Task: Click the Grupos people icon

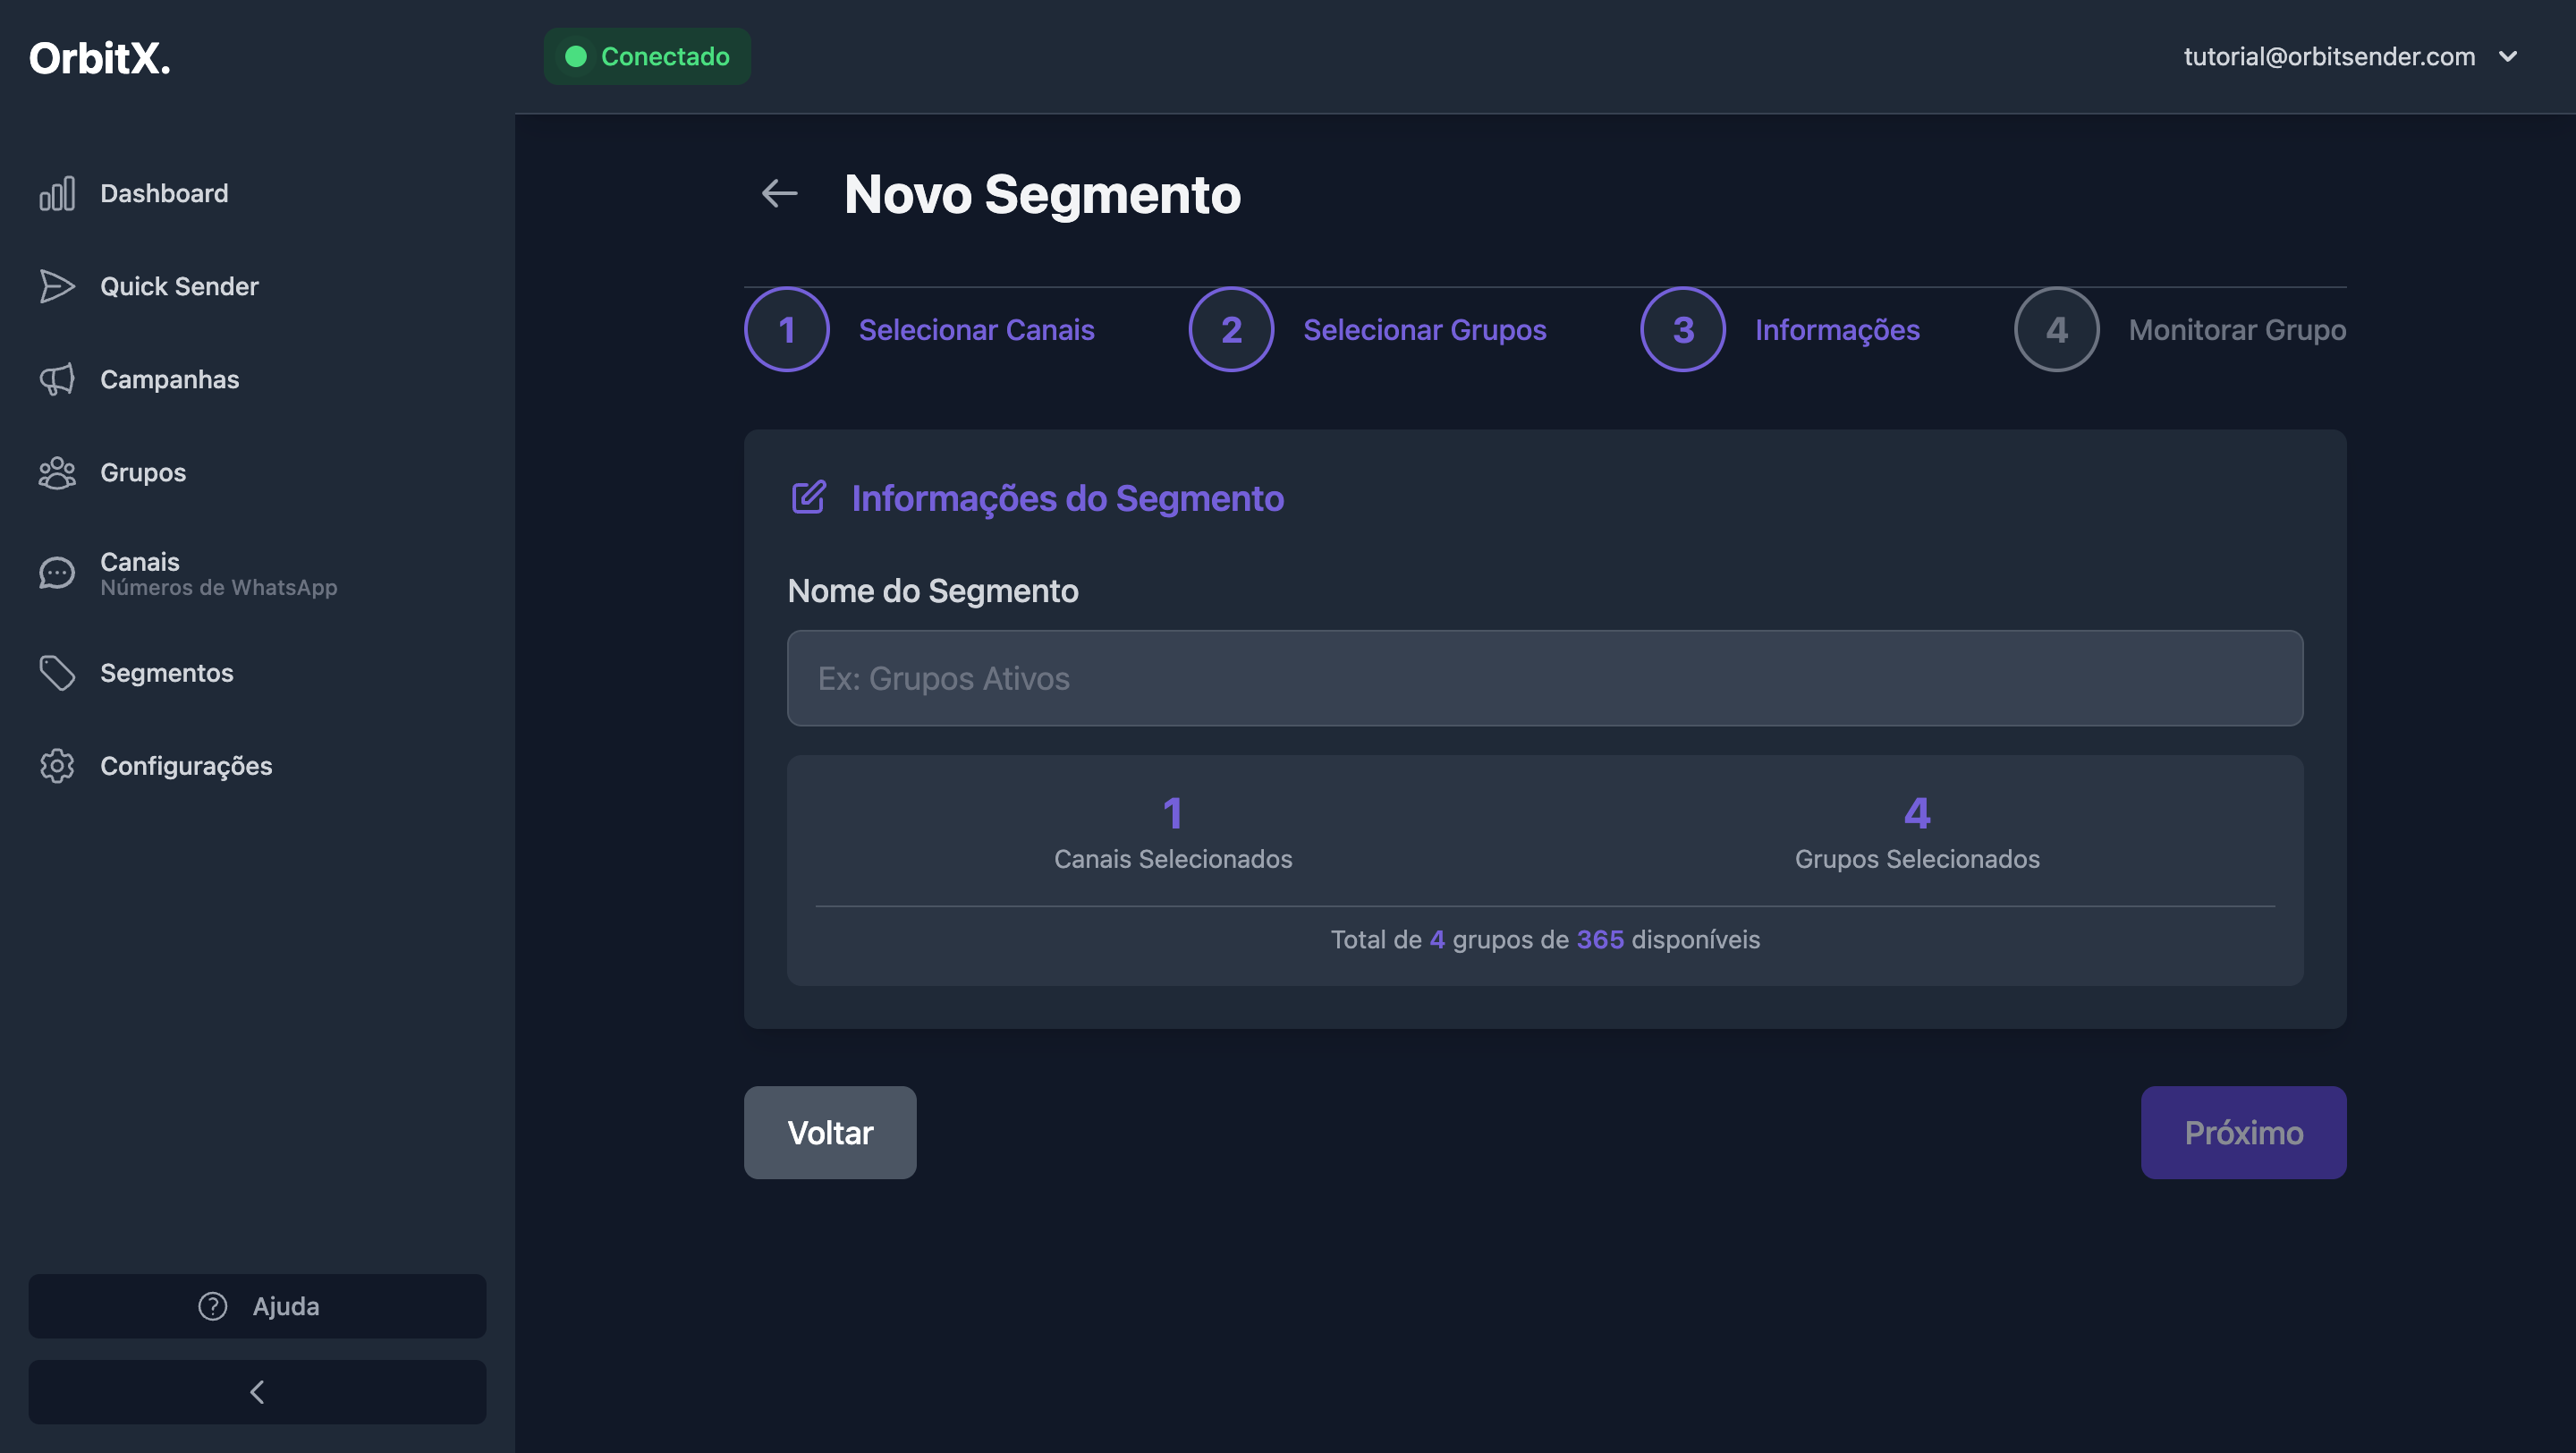Action: click(x=57, y=472)
